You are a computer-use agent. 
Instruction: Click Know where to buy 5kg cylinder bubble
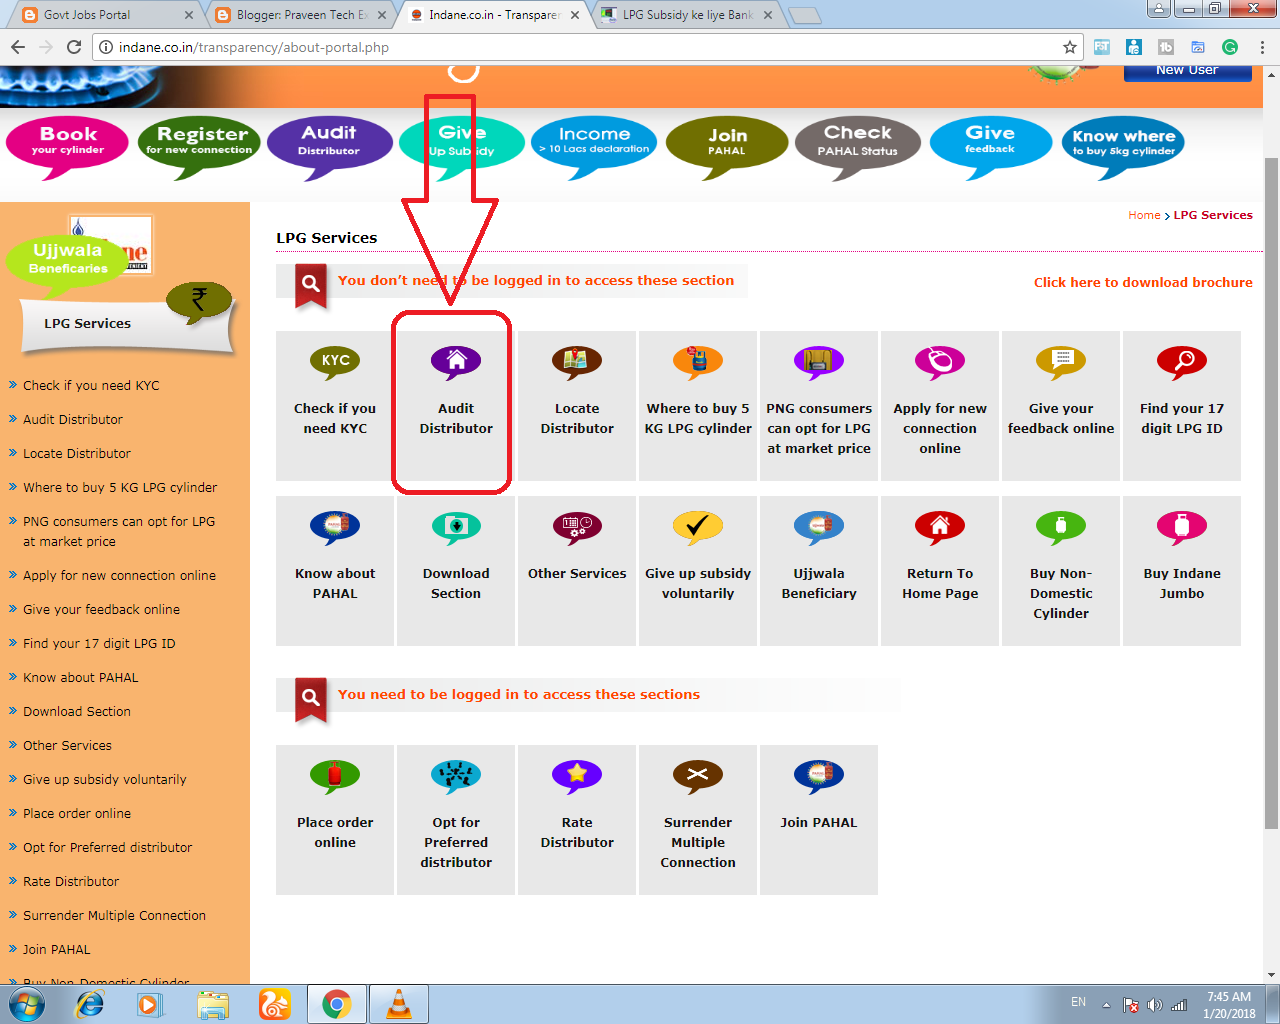click(x=1123, y=145)
